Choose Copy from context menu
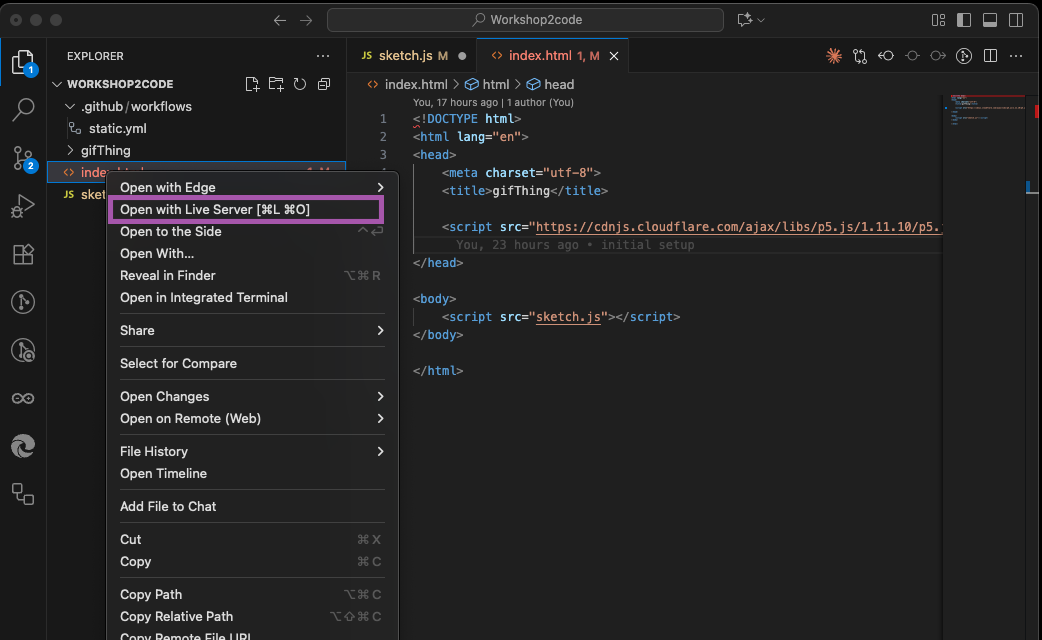This screenshot has width=1042, height=640. click(x=252, y=562)
